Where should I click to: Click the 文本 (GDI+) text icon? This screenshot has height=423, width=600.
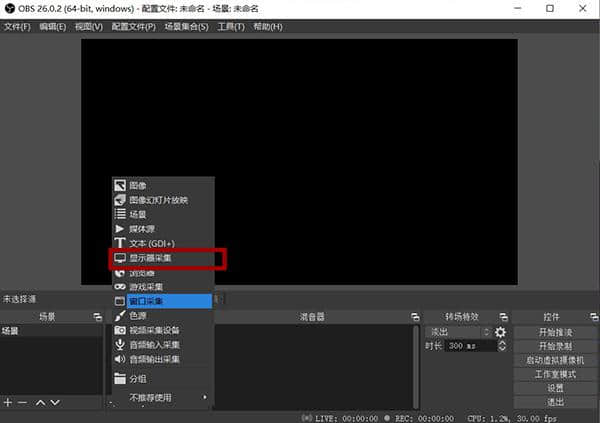119,243
